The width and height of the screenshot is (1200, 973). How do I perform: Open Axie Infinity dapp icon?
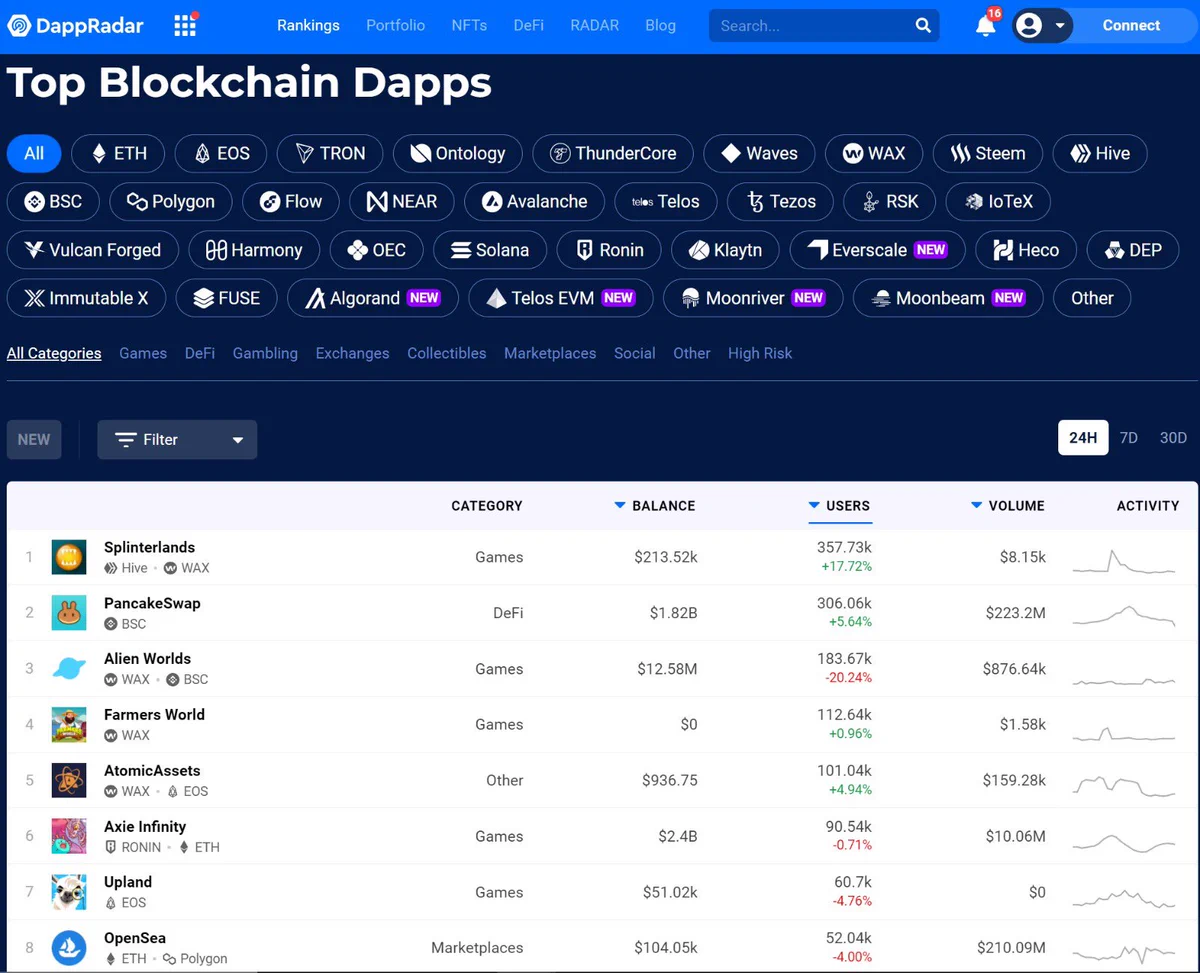[69, 836]
